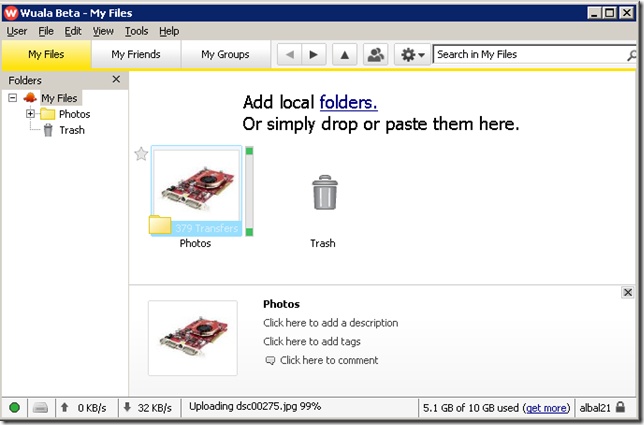Switch to the My Groups tab

(225, 55)
